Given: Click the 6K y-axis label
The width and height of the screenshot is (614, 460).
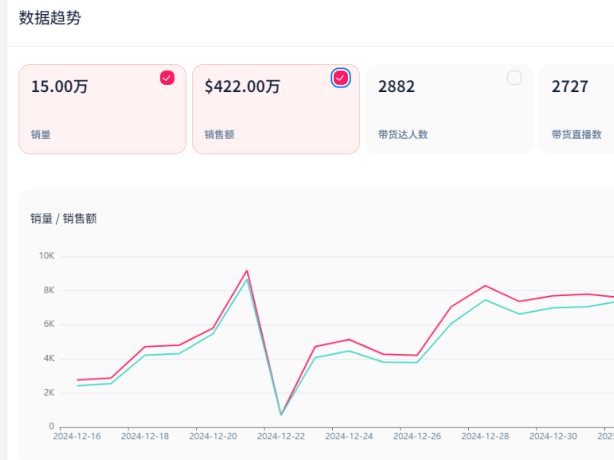Looking at the screenshot, I should [49, 324].
